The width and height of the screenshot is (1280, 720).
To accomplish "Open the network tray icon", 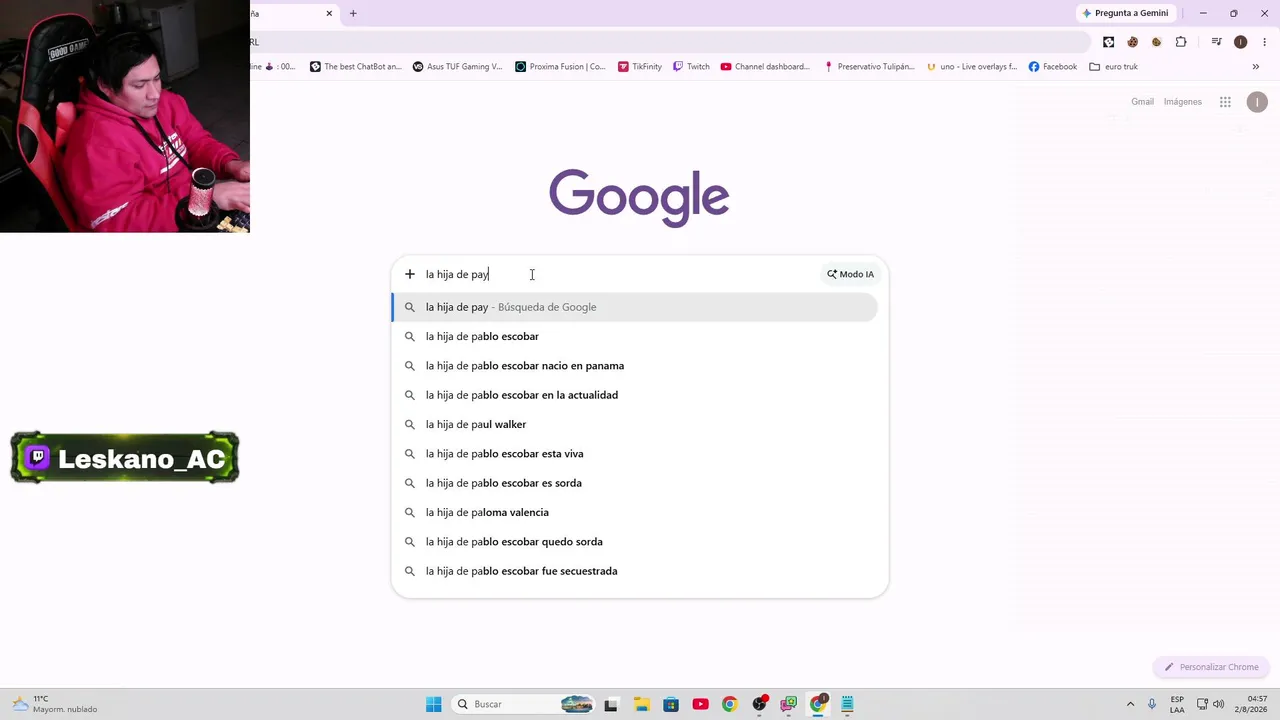I will click(x=1201, y=704).
